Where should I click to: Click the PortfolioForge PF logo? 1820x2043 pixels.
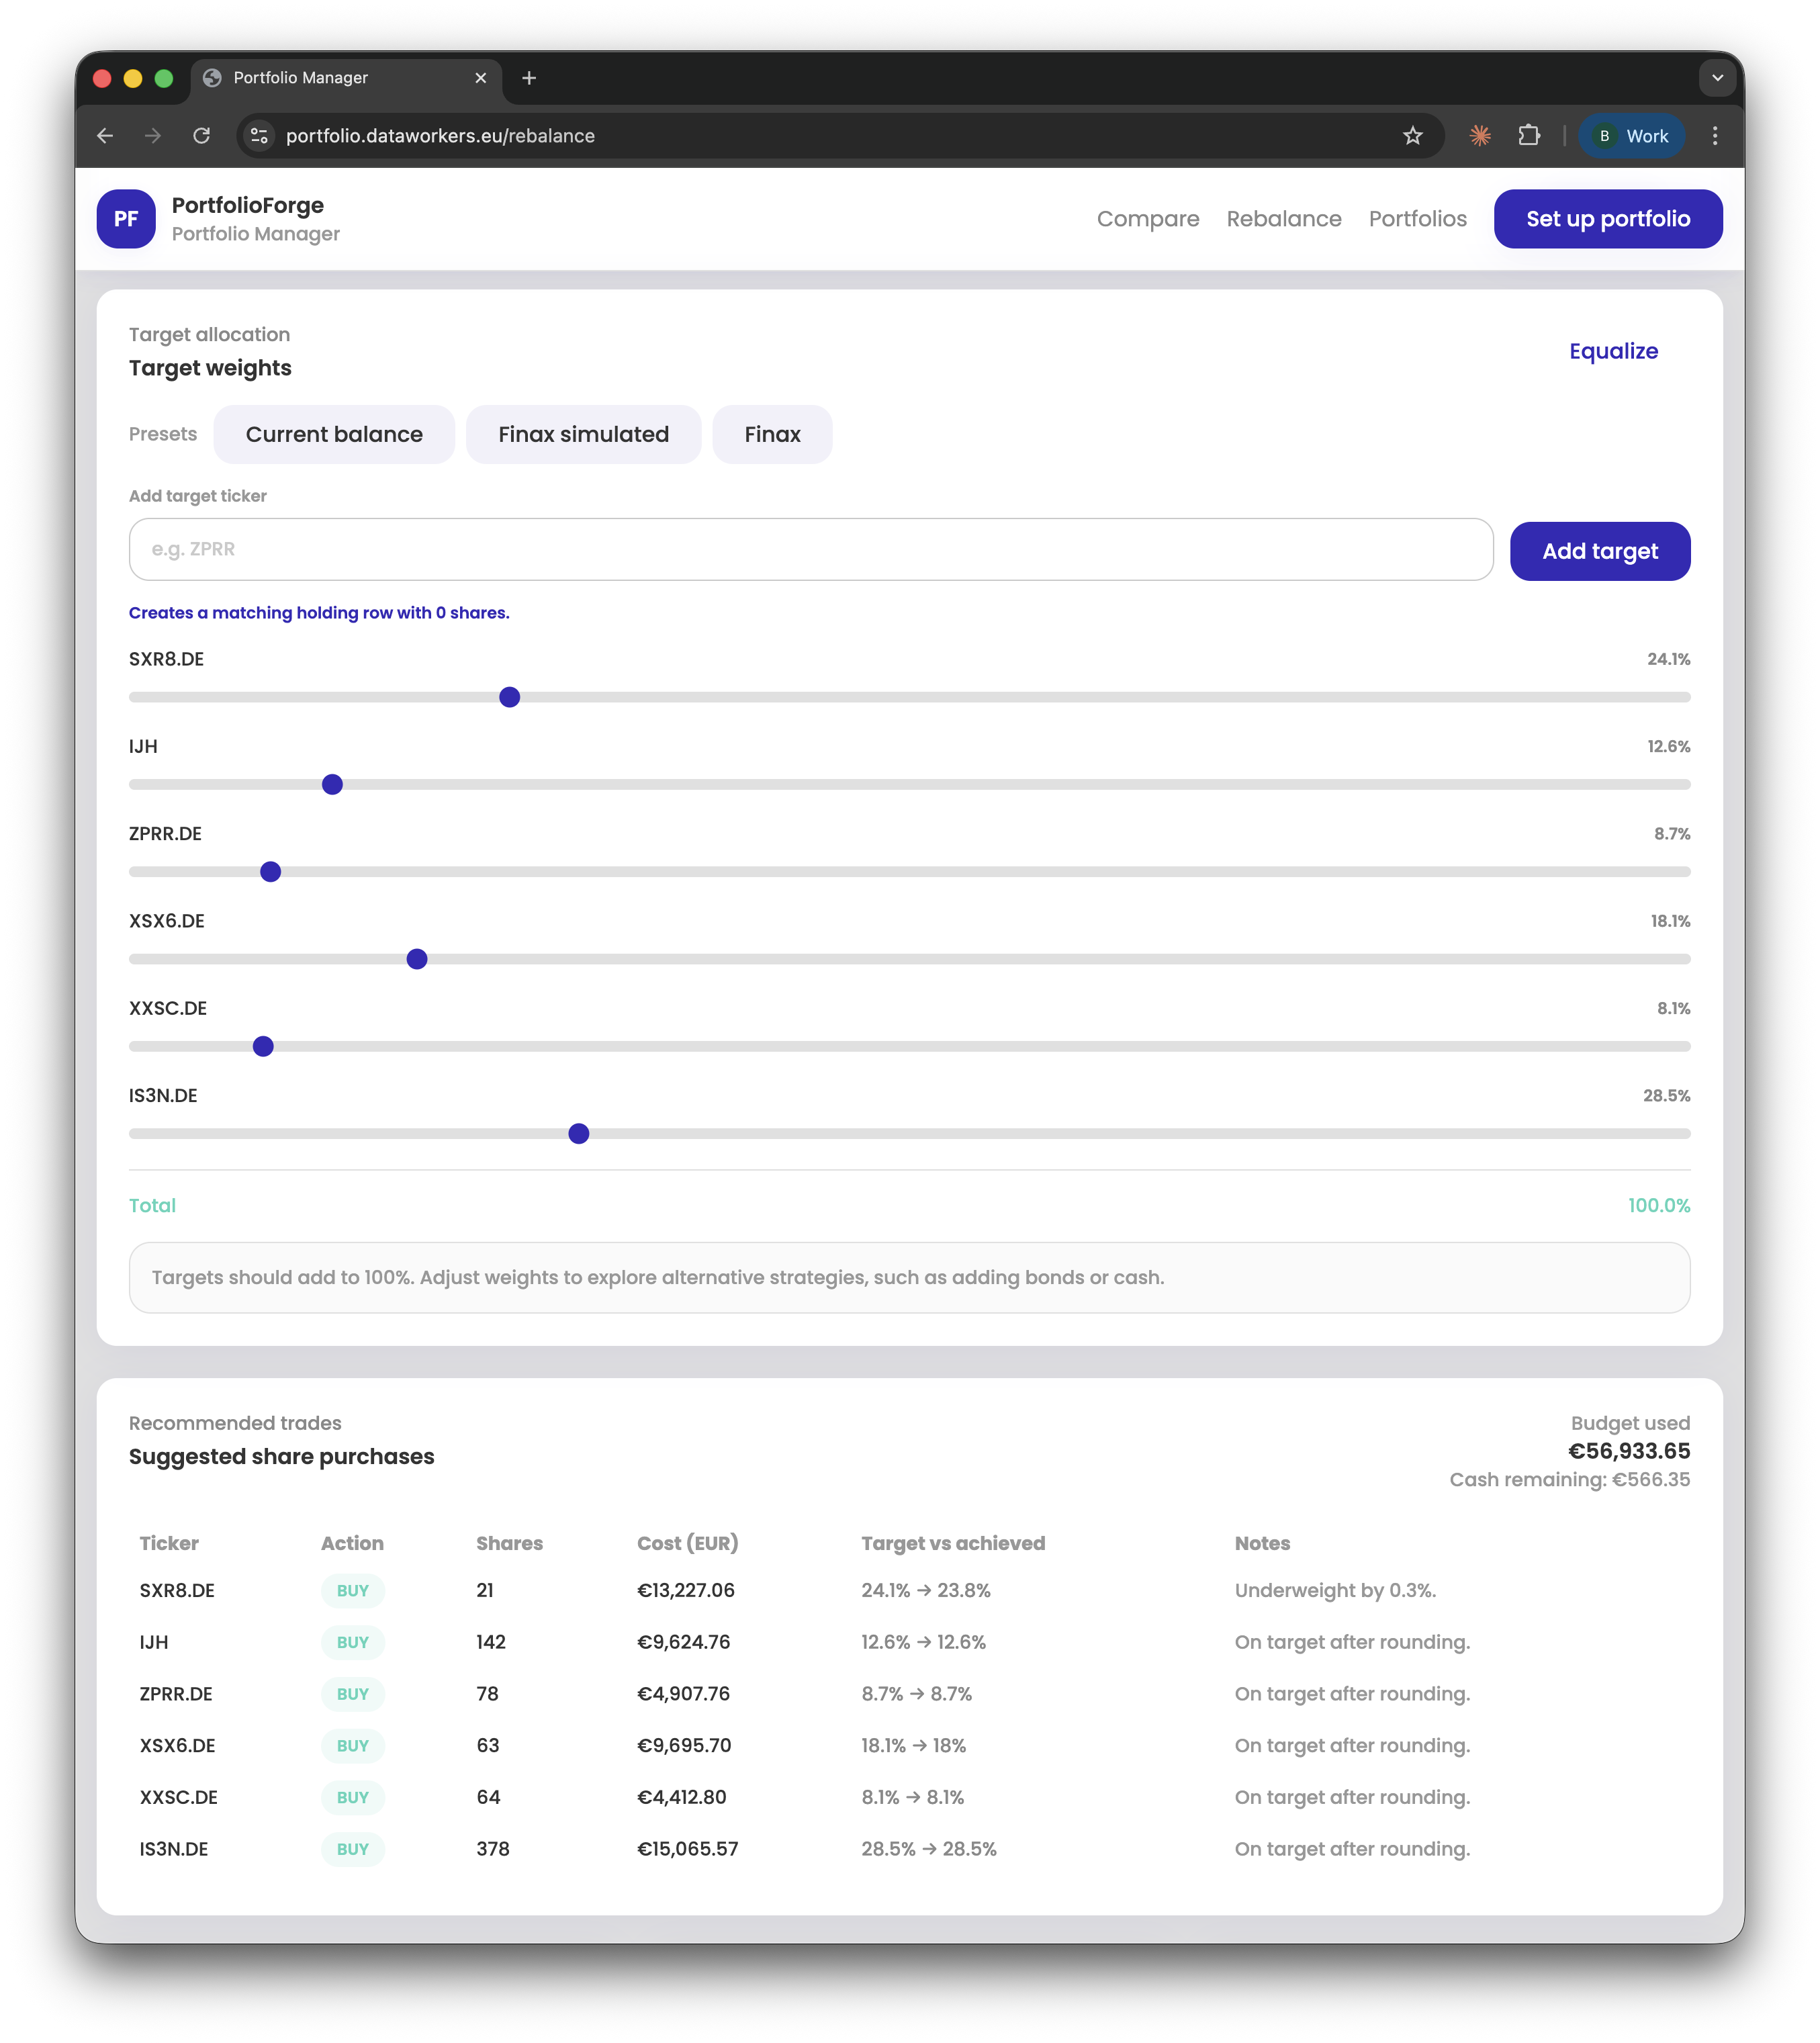tap(126, 218)
